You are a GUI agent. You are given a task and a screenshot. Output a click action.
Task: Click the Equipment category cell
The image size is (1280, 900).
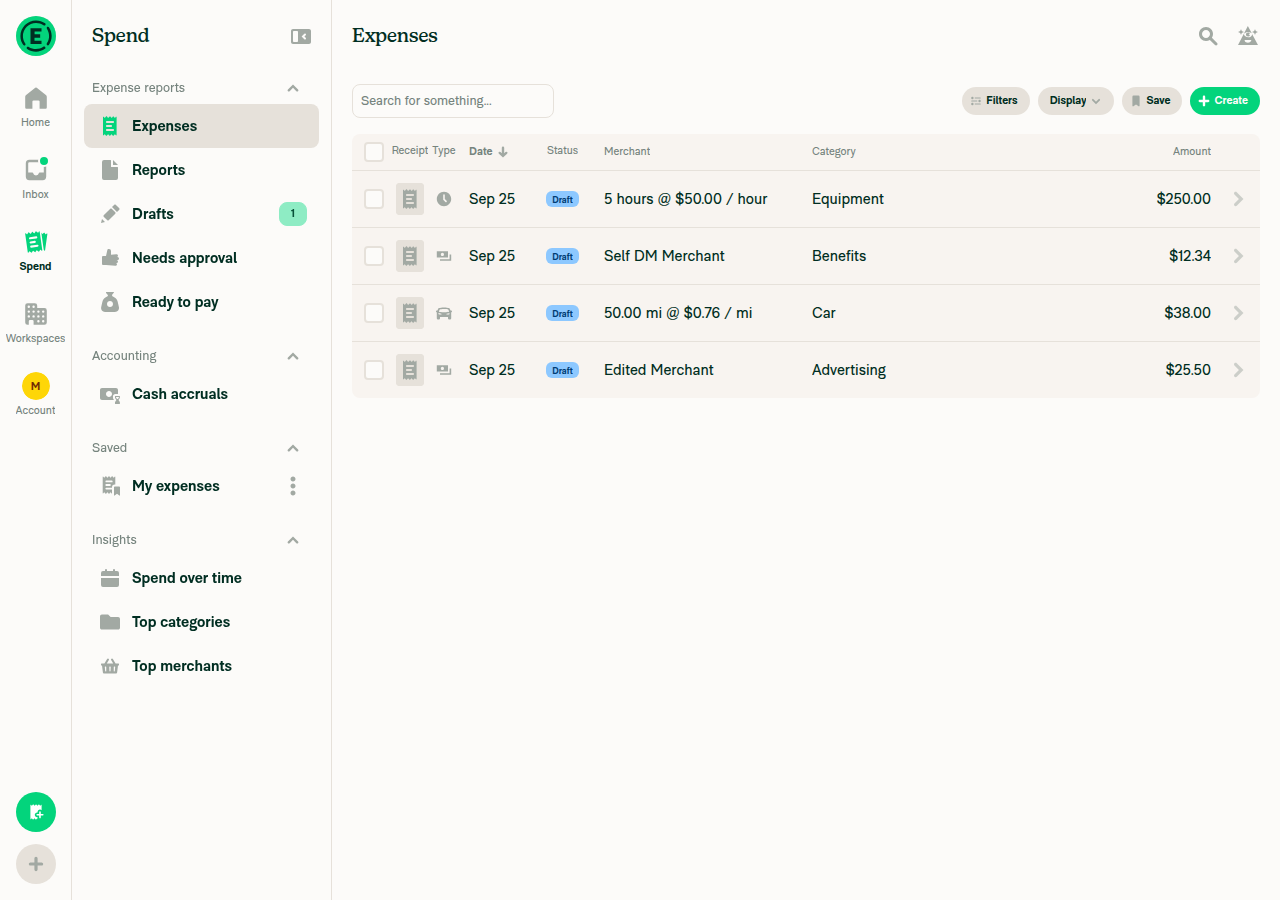[848, 199]
